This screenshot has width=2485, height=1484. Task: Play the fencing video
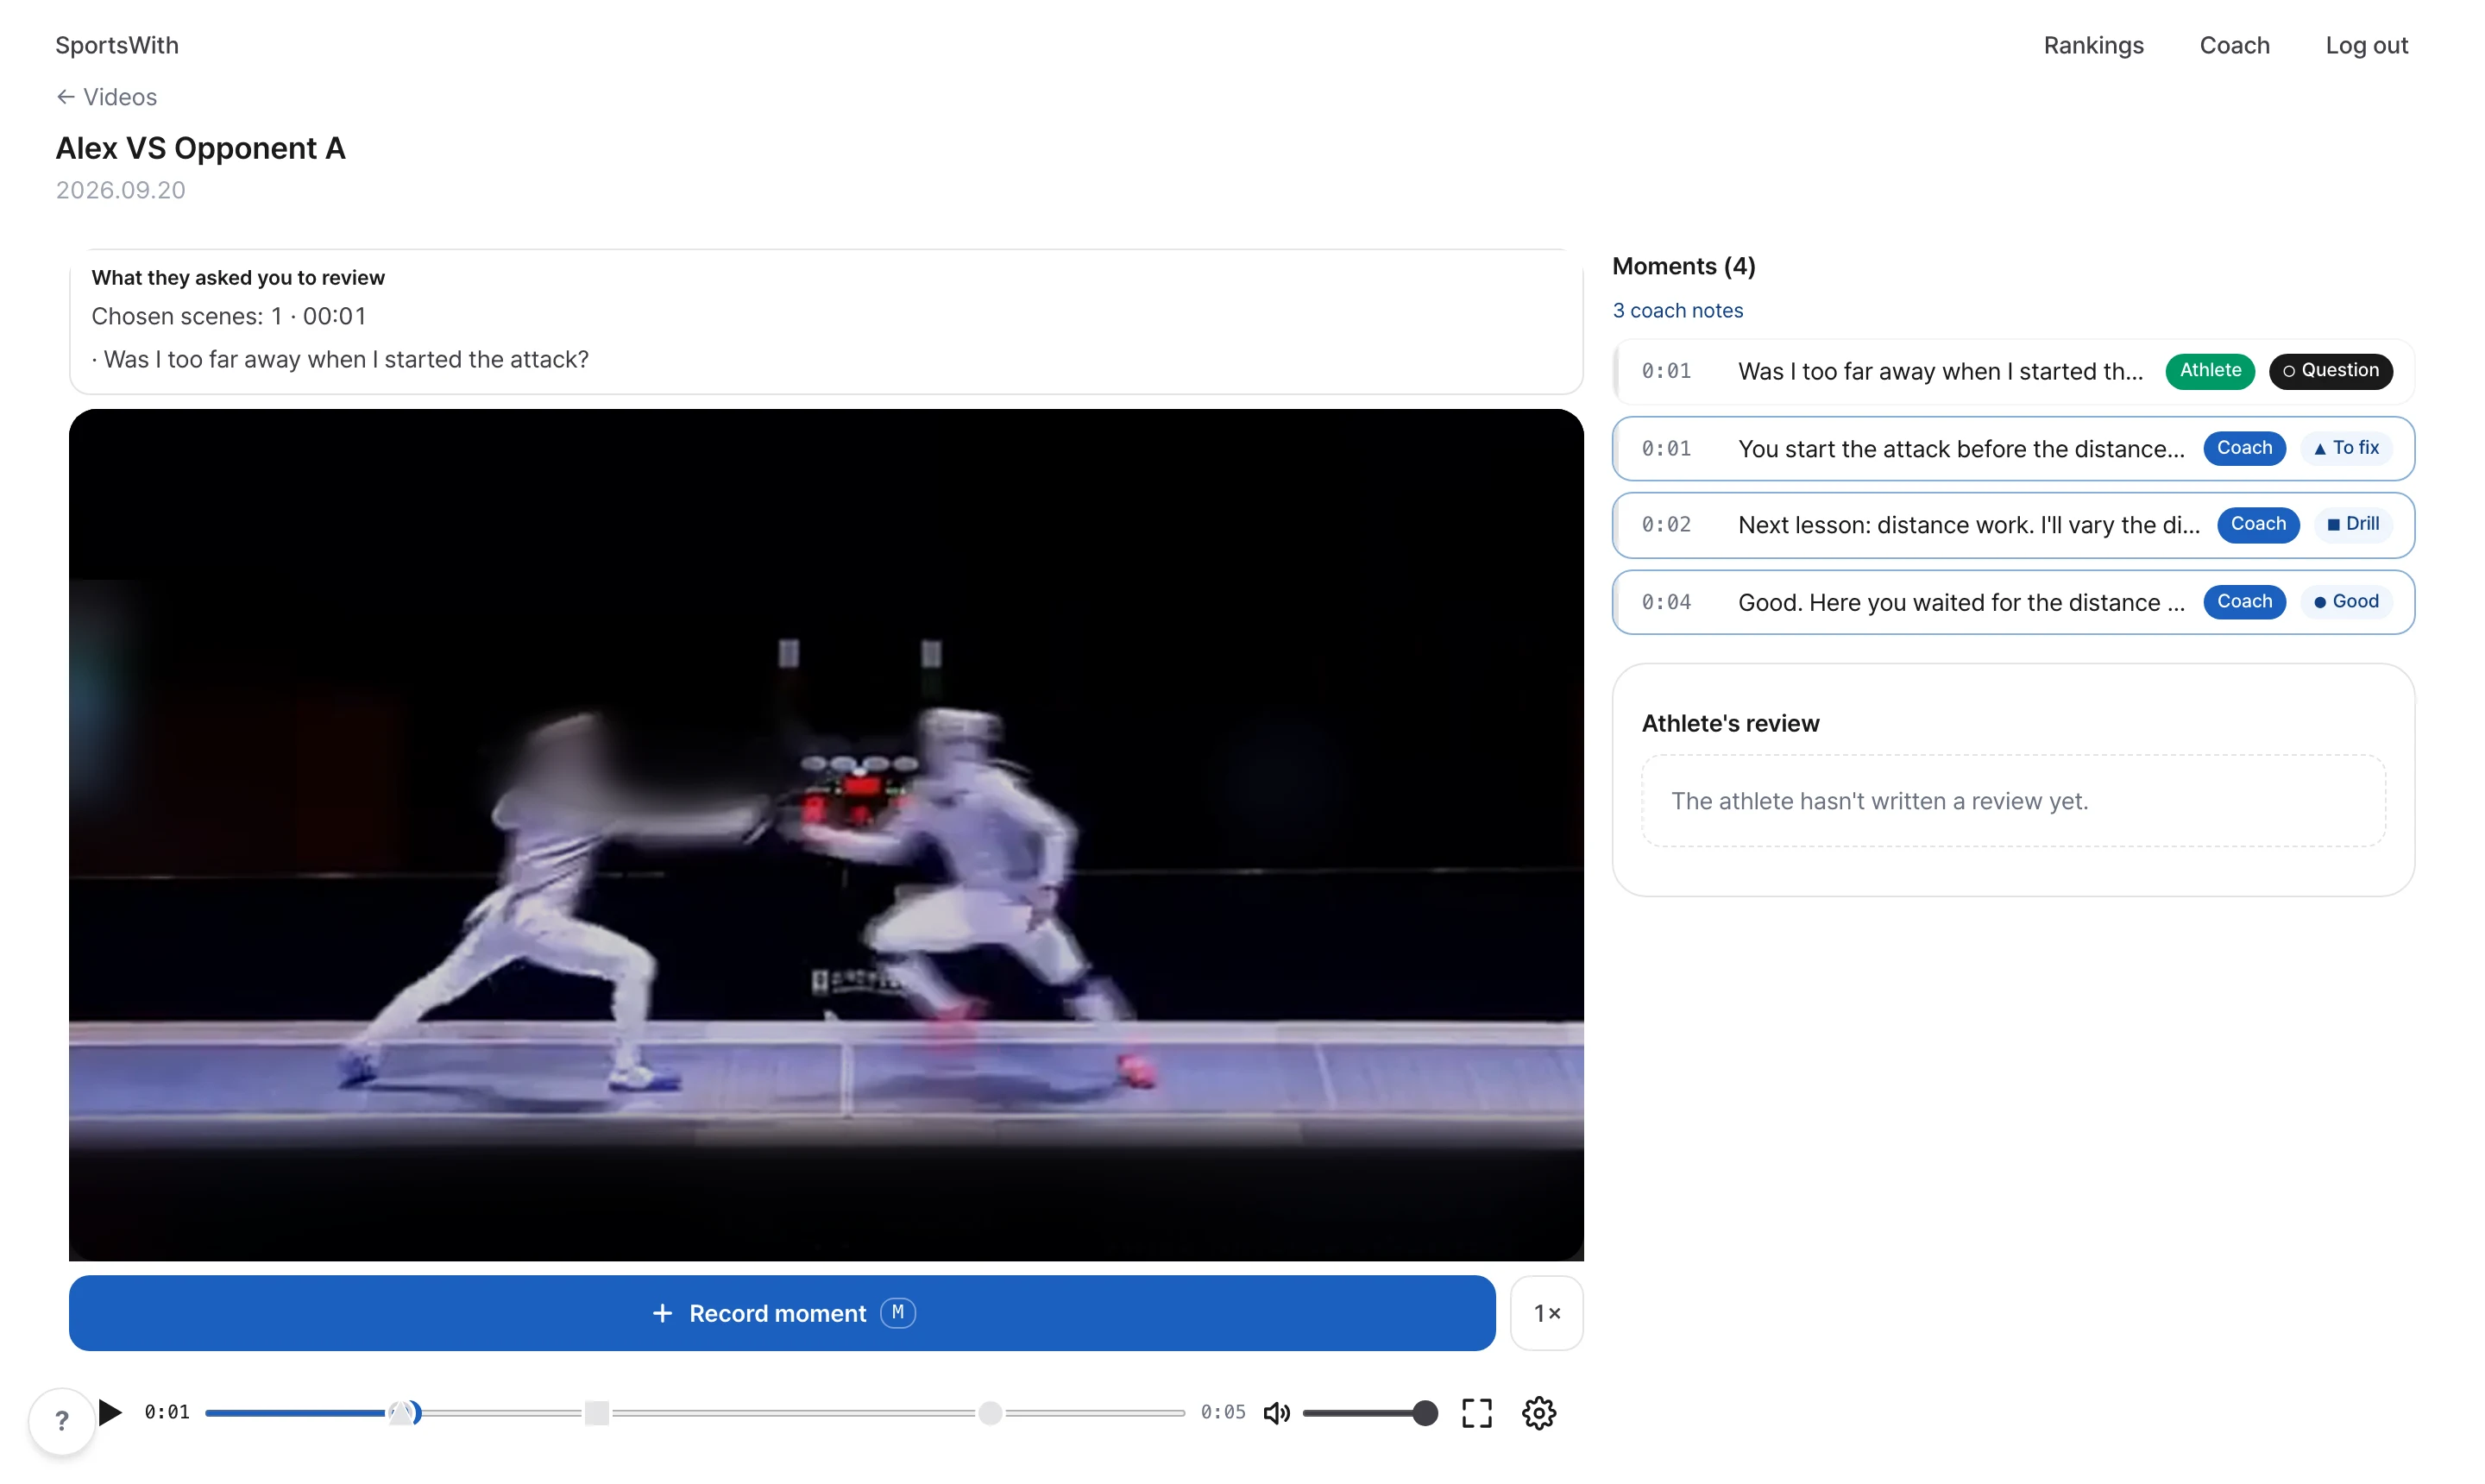111,1412
